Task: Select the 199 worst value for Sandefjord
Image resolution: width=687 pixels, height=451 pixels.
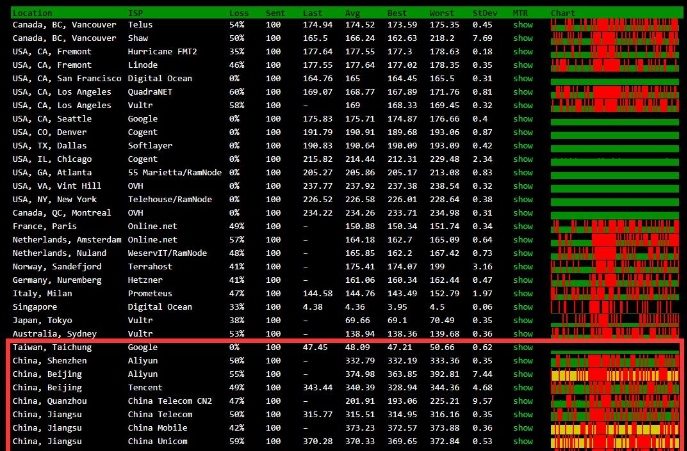Action: [437, 266]
